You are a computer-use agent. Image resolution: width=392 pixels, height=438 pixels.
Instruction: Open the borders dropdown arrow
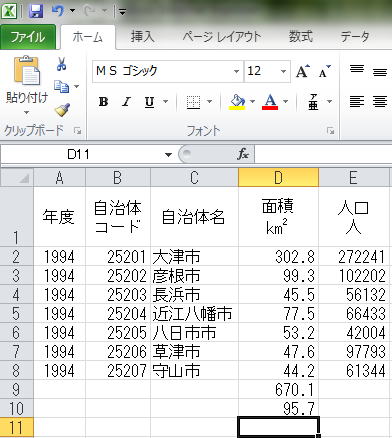tap(209, 101)
